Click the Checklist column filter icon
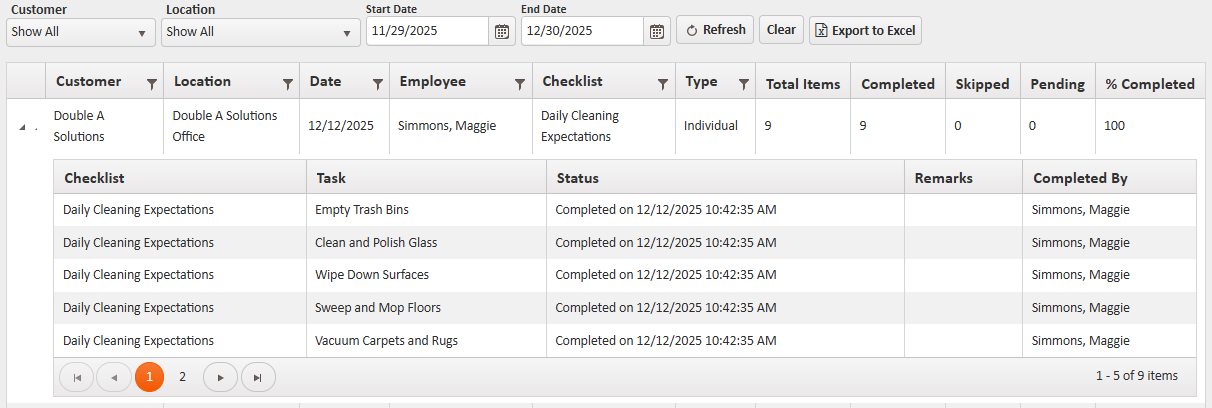 coord(663,84)
